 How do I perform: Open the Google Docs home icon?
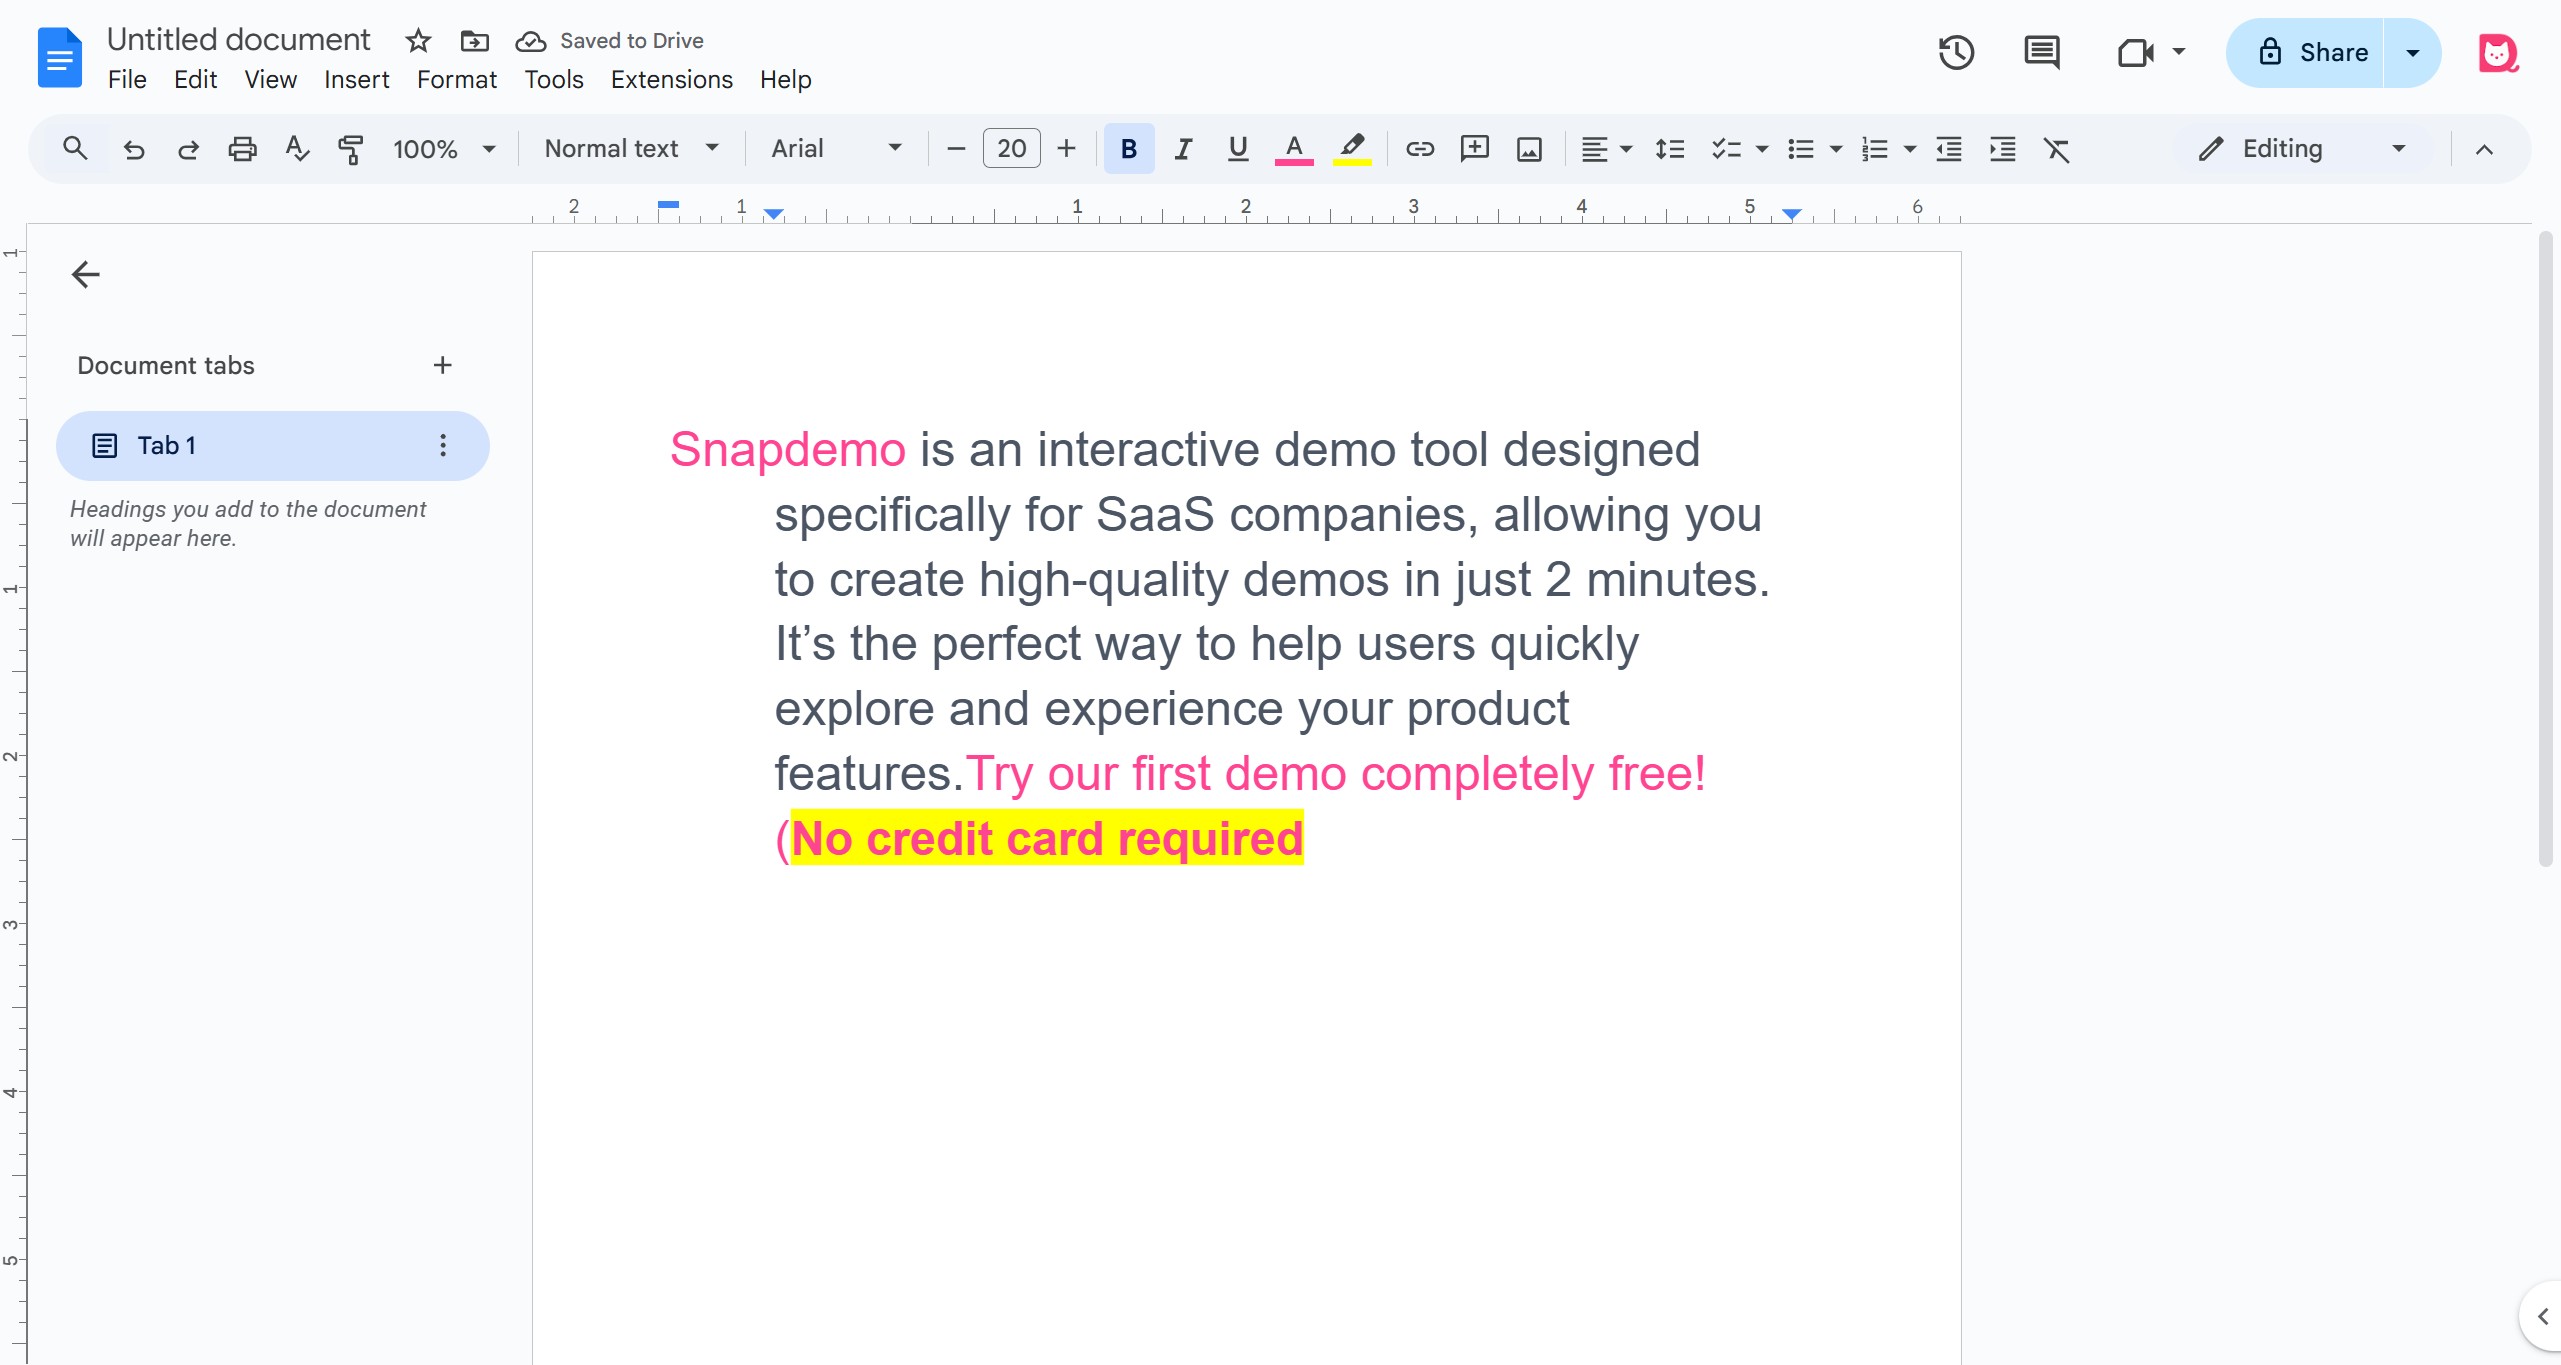59,58
